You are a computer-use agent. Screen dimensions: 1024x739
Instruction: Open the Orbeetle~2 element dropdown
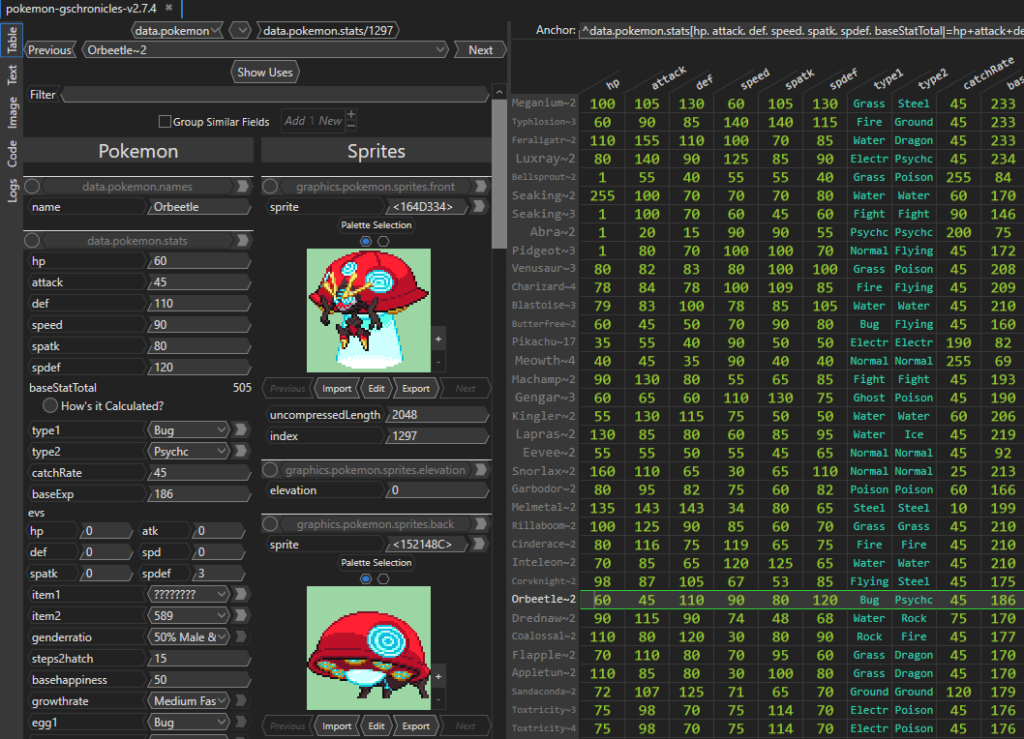[x=265, y=50]
